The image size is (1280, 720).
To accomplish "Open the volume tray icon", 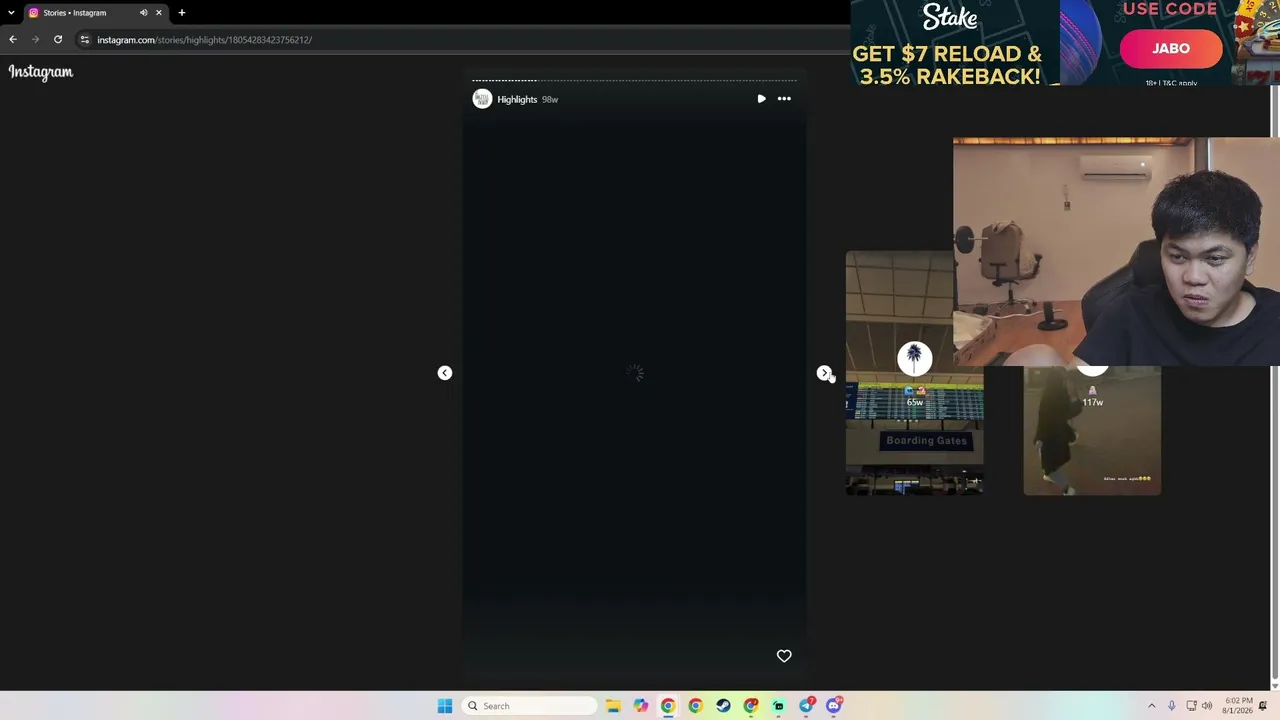I will click(x=1207, y=706).
